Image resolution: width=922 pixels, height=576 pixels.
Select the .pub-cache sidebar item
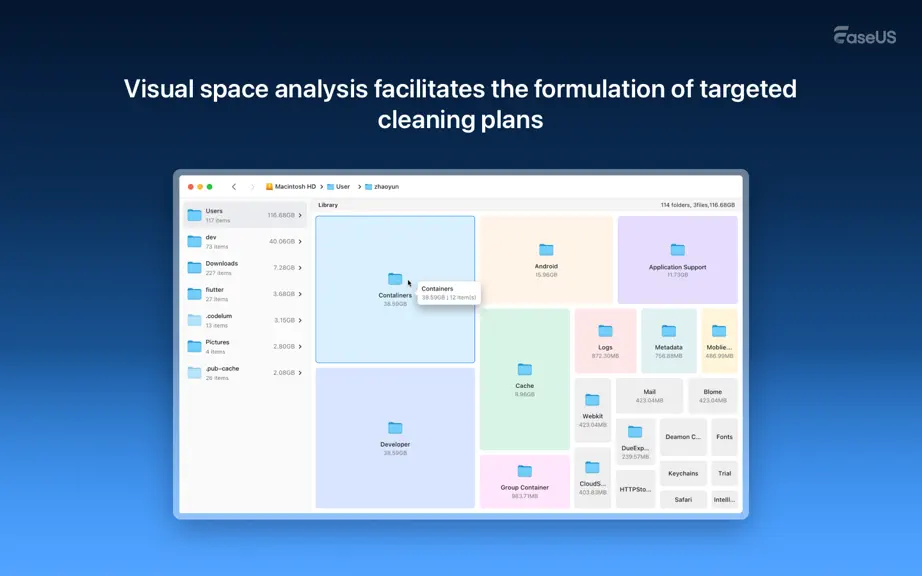[245, 373]
